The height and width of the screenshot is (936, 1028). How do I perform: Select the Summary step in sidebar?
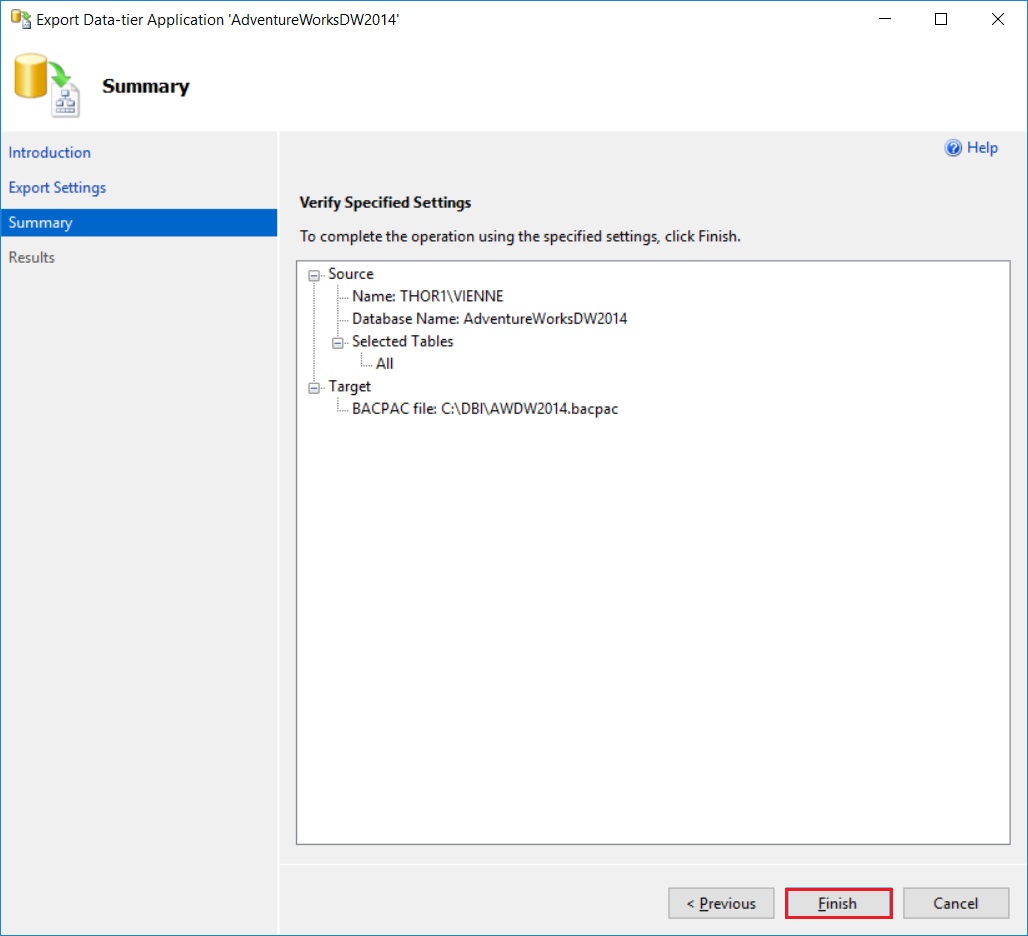[x=139, y=223]
